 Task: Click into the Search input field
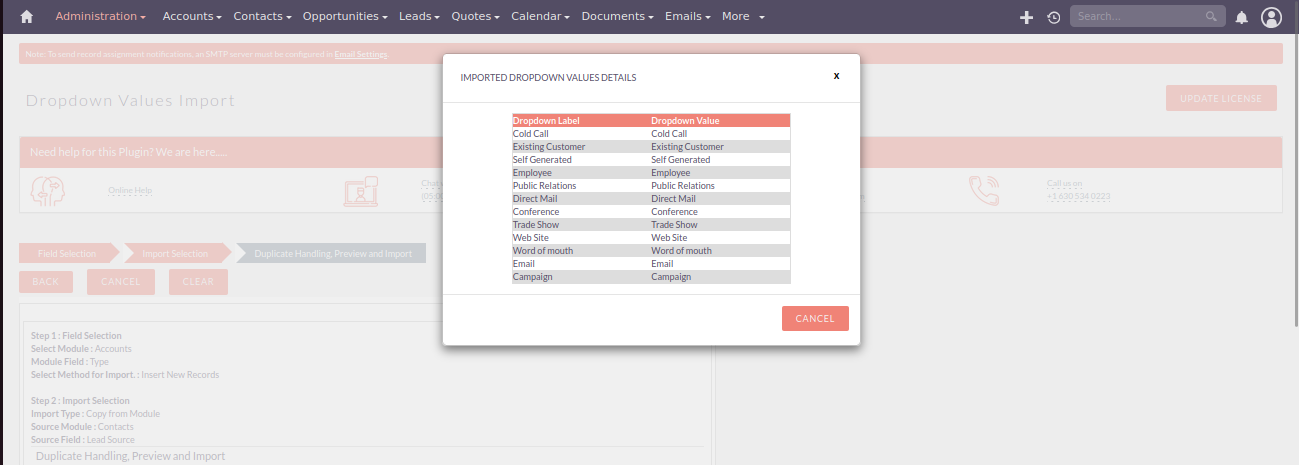click(x=1138, y=17)
